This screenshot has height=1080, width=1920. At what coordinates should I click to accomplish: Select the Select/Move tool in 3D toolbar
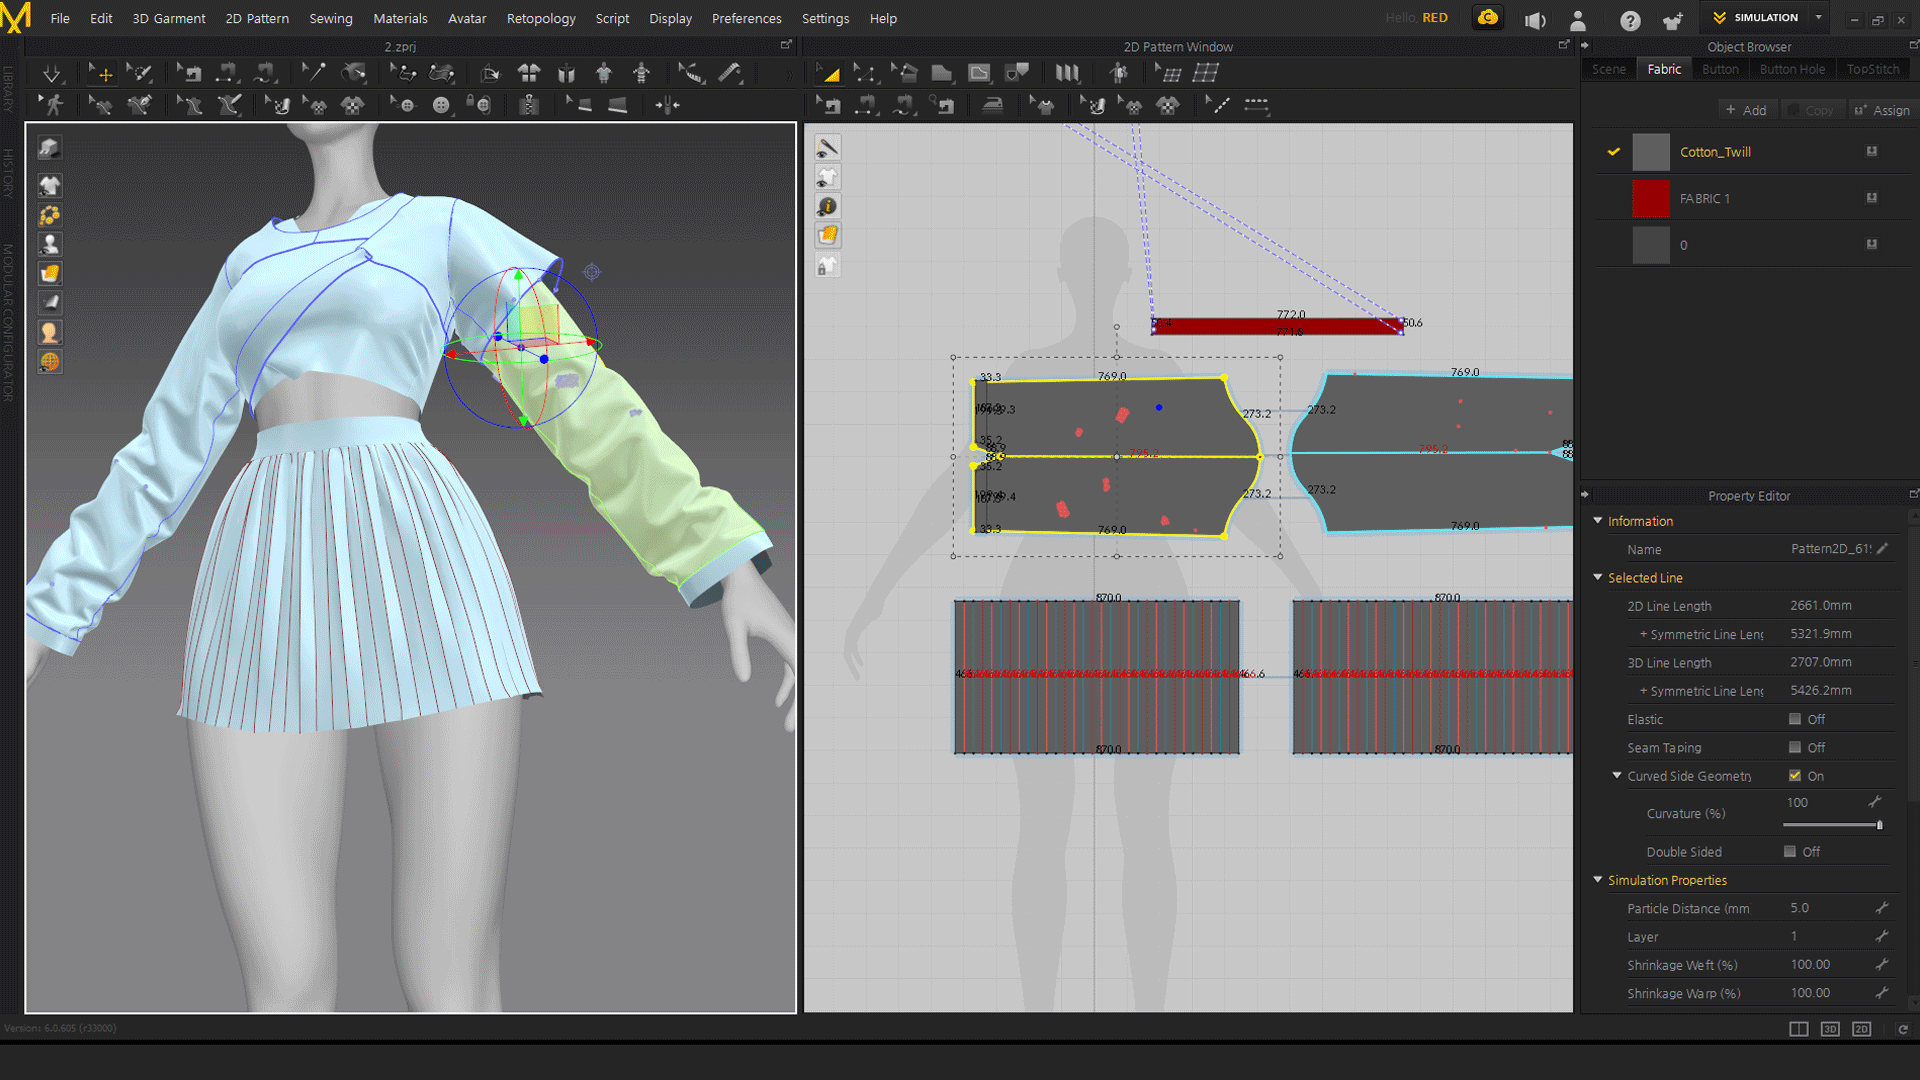coord(100,73)
